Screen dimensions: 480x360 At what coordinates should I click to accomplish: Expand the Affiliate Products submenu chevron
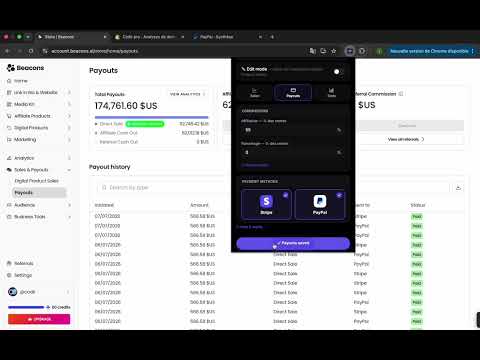click(69, 116)
